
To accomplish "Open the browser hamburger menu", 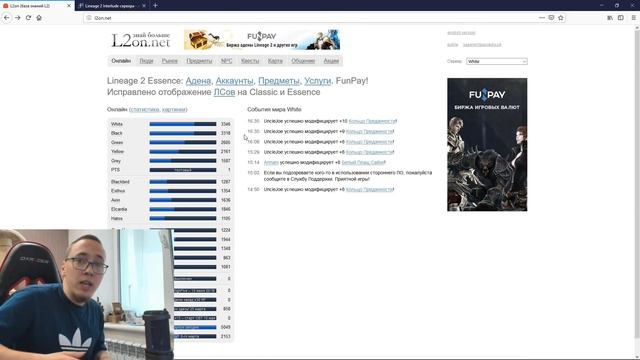I will [633, 18].
